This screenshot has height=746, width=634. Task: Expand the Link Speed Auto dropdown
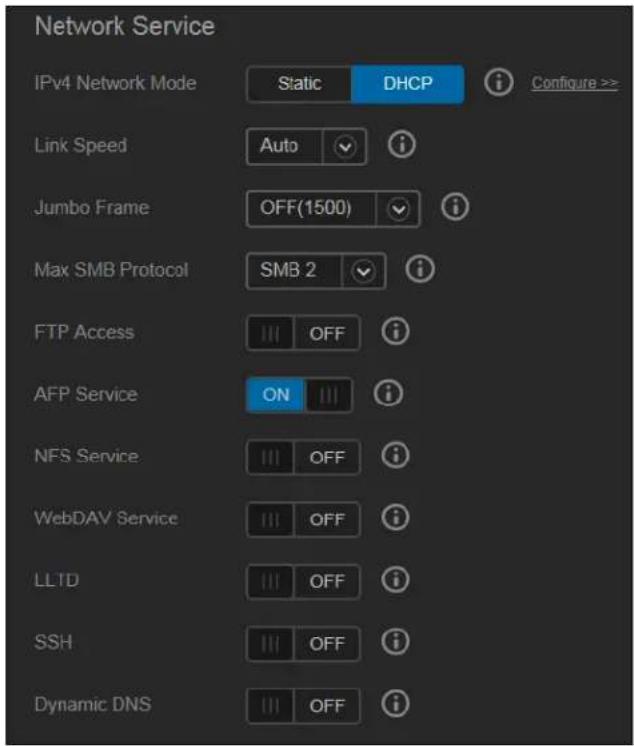pos(307,146)
